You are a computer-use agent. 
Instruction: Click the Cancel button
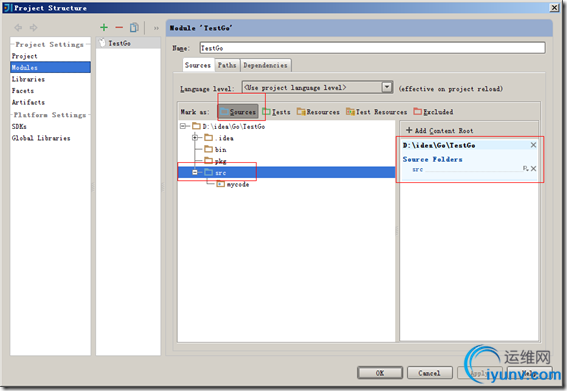point(430,373)
